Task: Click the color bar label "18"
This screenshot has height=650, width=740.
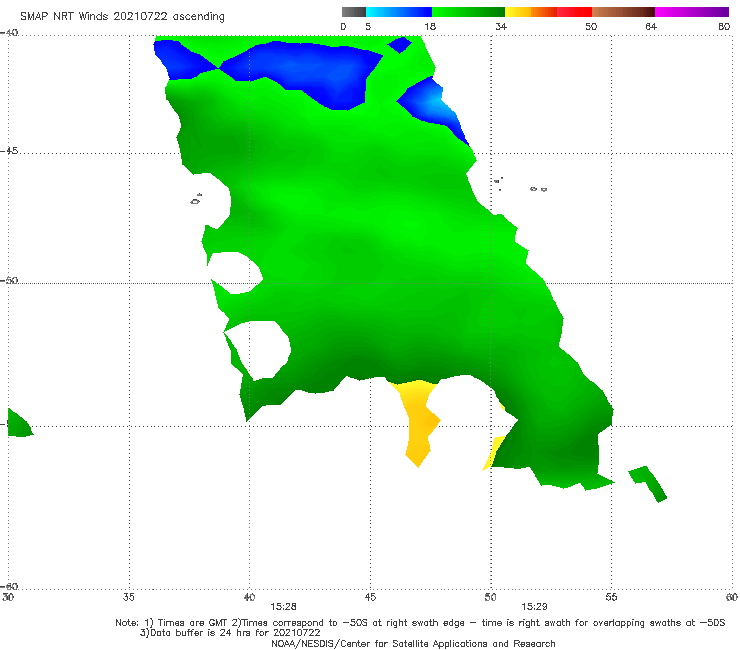Action: tap(430, 27)
